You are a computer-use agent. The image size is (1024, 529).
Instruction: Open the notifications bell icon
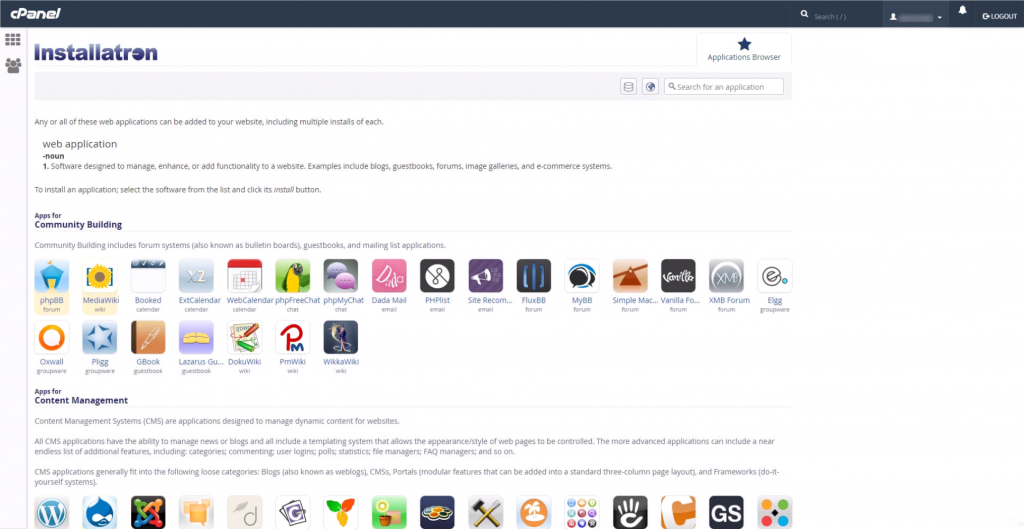coord(962,11)
